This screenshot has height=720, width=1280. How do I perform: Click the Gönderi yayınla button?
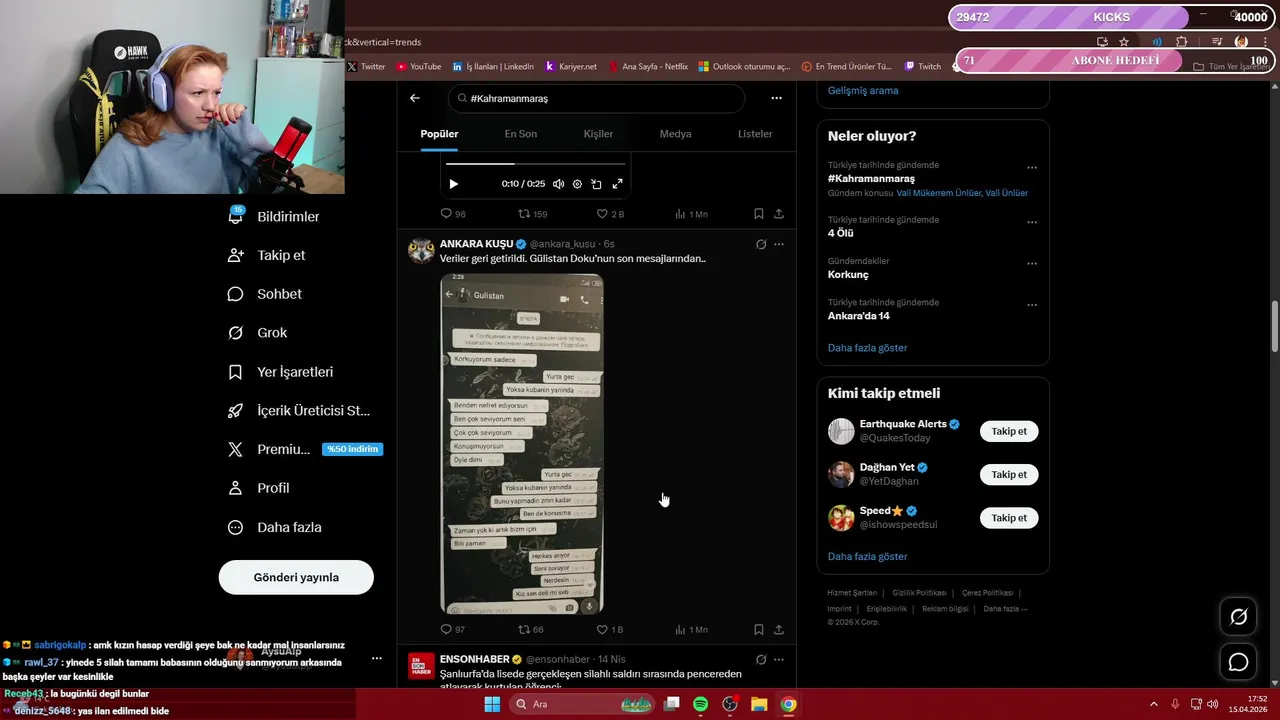point(296,577)
